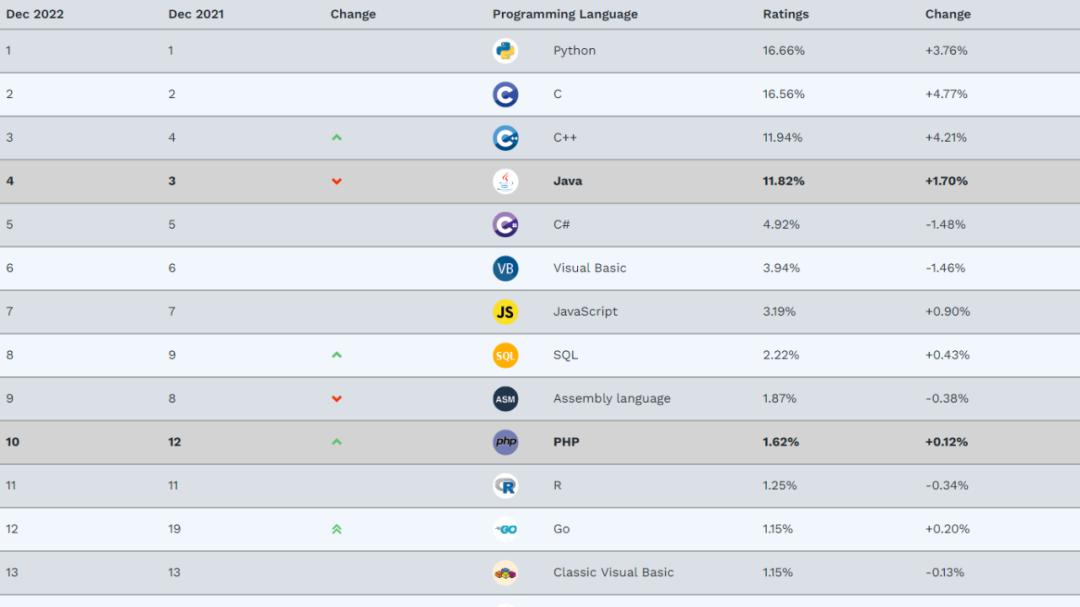Click the R language logo icon
1080x607 pixels.
pos(505,486)
